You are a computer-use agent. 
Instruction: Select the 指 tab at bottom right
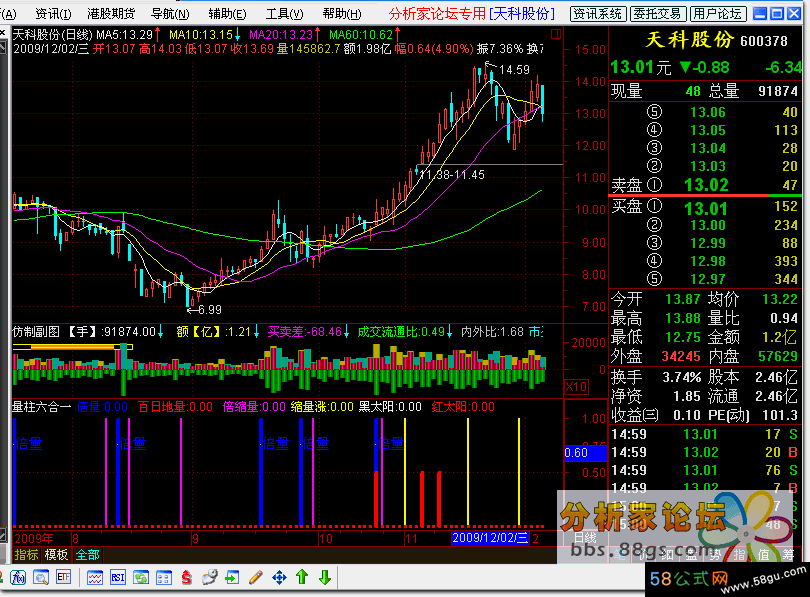click(x=739, y=555)
